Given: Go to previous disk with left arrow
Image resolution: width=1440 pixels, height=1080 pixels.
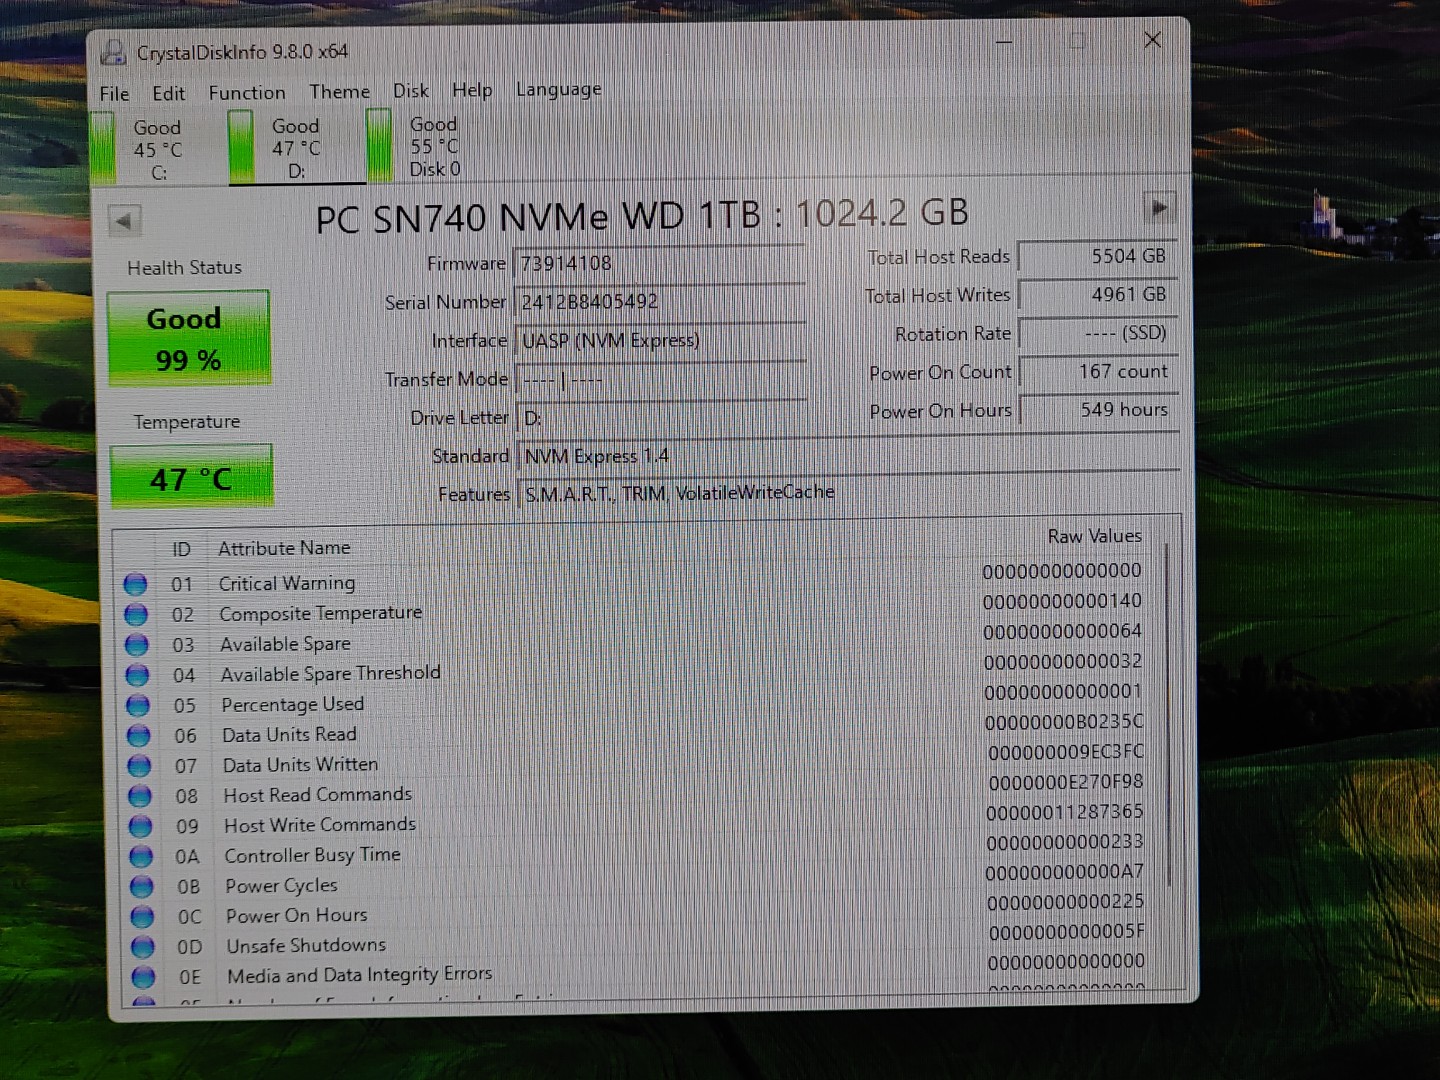Looking at the screenshot, I should pyautogui.click(x=124, y=221).
